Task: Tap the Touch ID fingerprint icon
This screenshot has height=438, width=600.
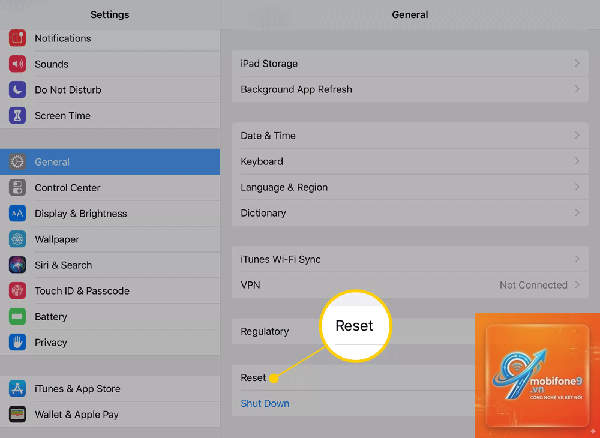Action: coord(17,291)
